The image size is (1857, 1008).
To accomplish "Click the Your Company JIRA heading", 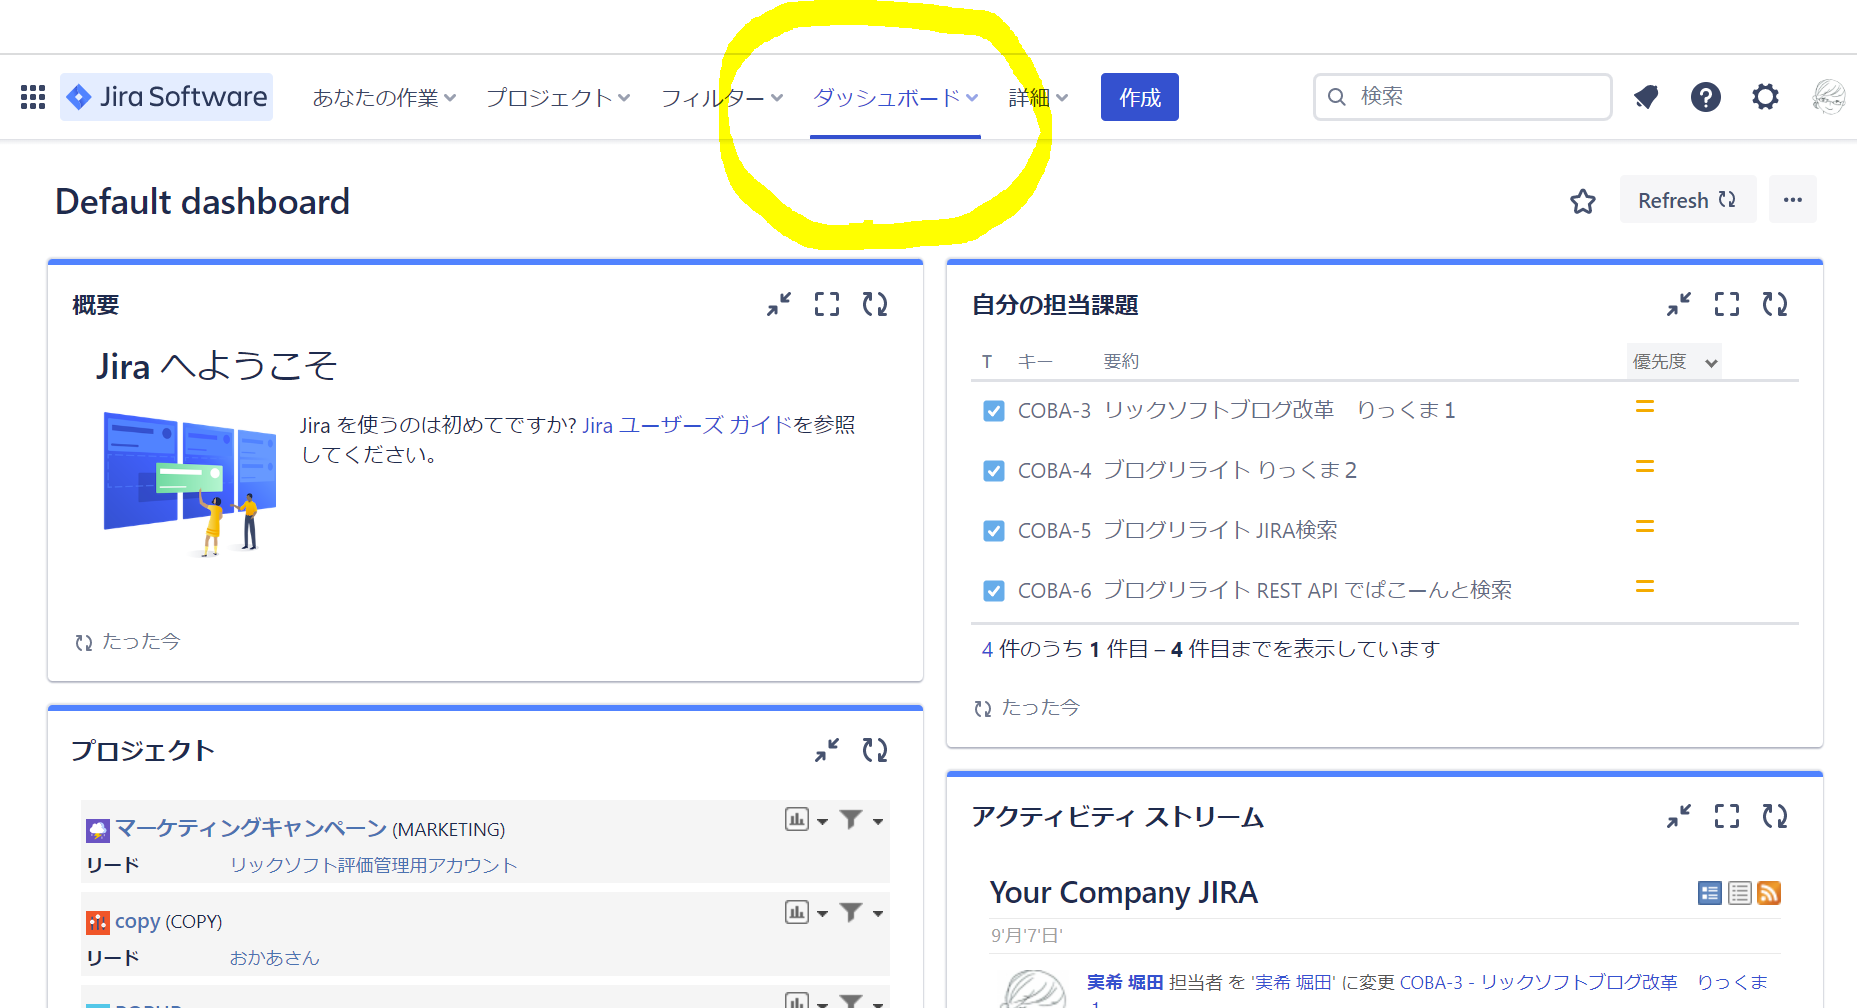I will point(1124,892).
